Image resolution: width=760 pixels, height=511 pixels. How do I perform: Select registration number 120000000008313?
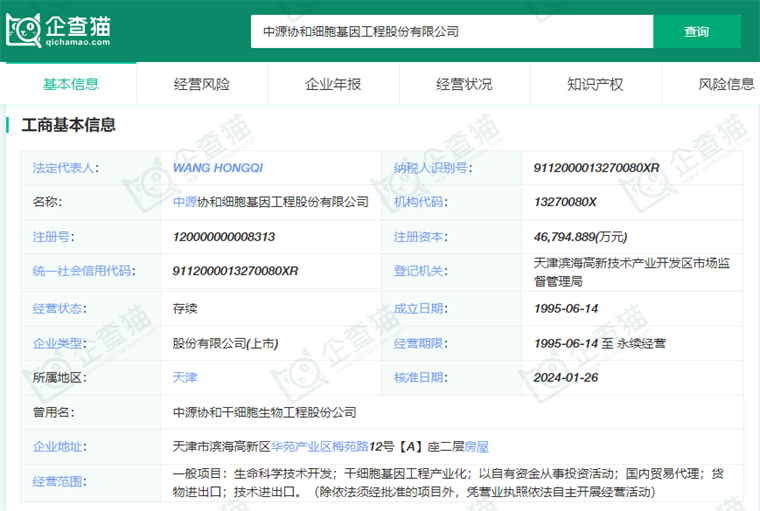pos(223,237)
